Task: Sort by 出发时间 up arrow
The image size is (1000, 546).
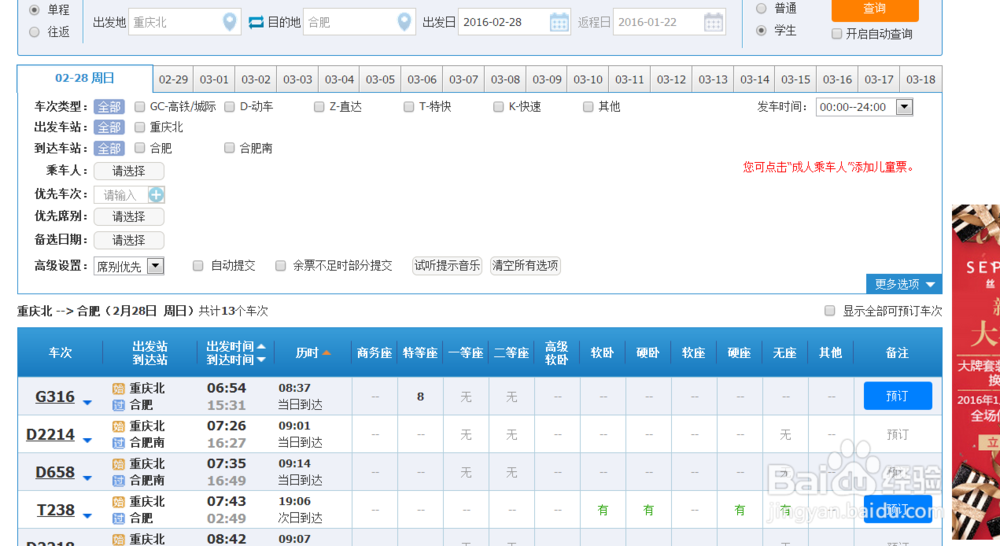Action: tap(261, 346)
